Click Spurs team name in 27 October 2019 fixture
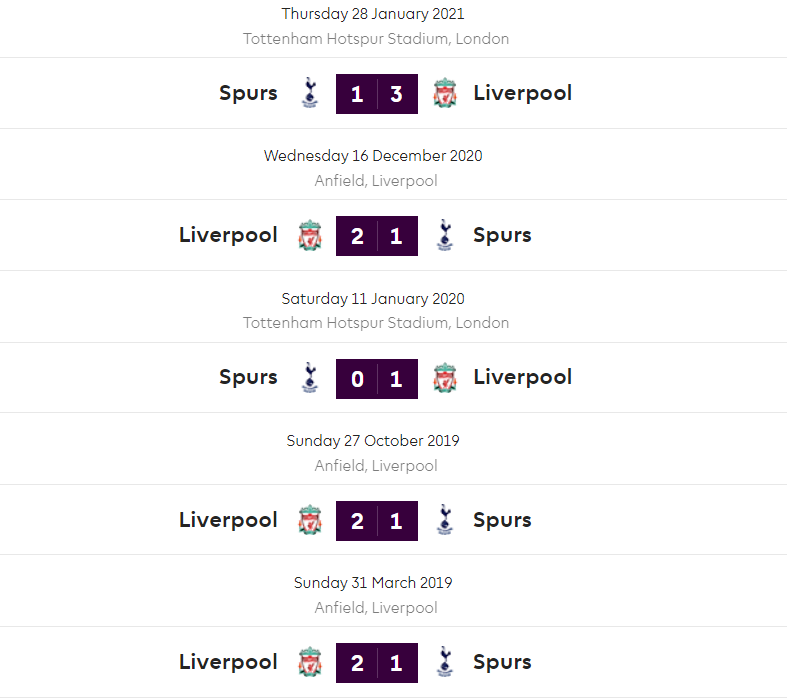The width and height of the screenshot is (787, 699). [502, 520]
